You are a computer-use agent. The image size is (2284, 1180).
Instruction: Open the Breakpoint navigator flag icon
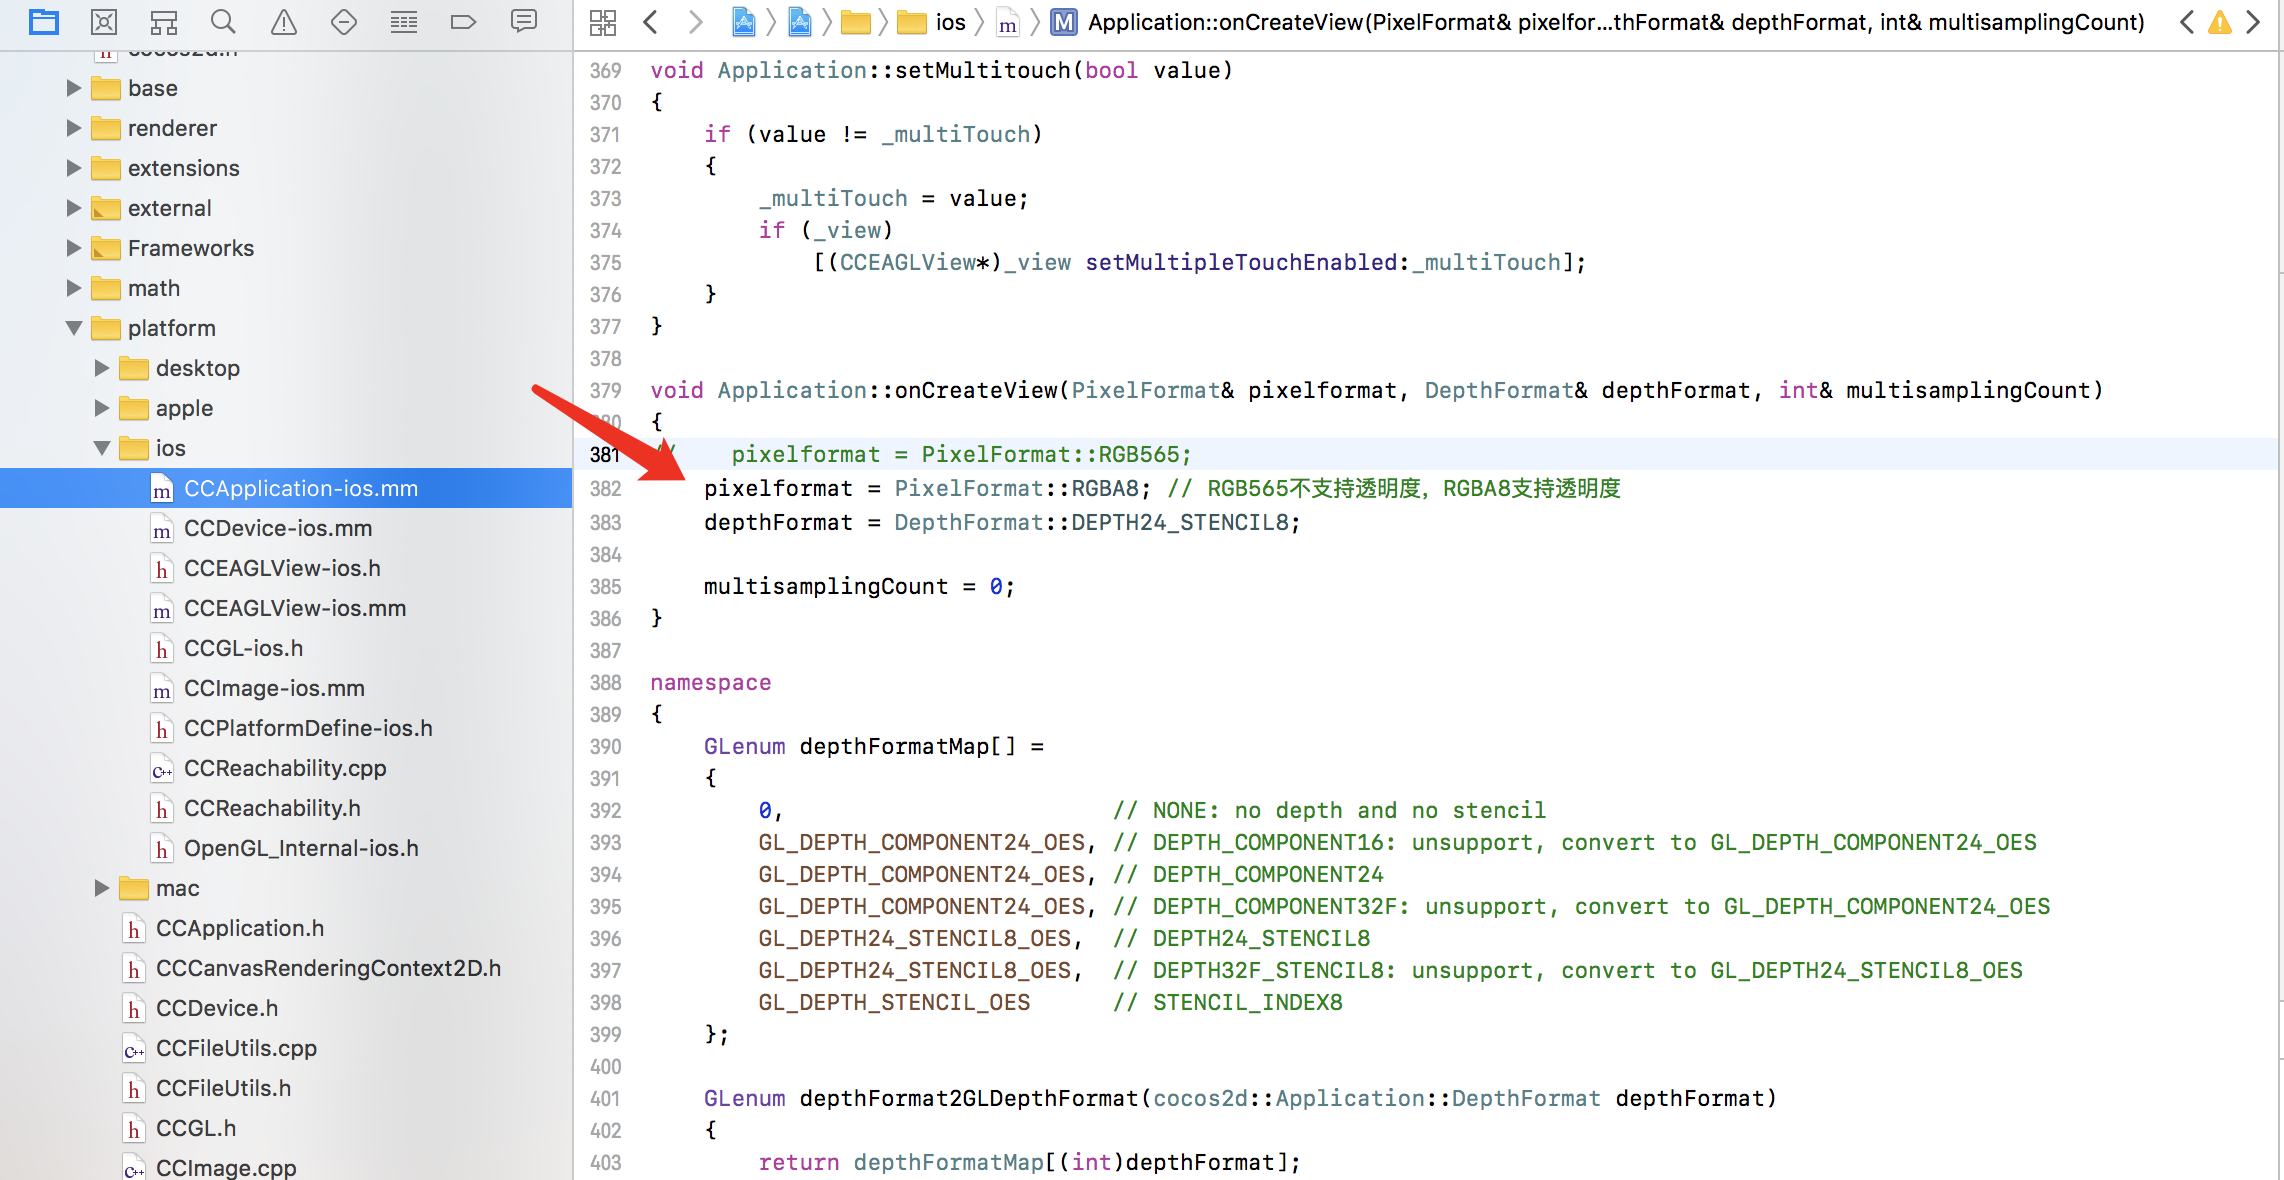463,22
